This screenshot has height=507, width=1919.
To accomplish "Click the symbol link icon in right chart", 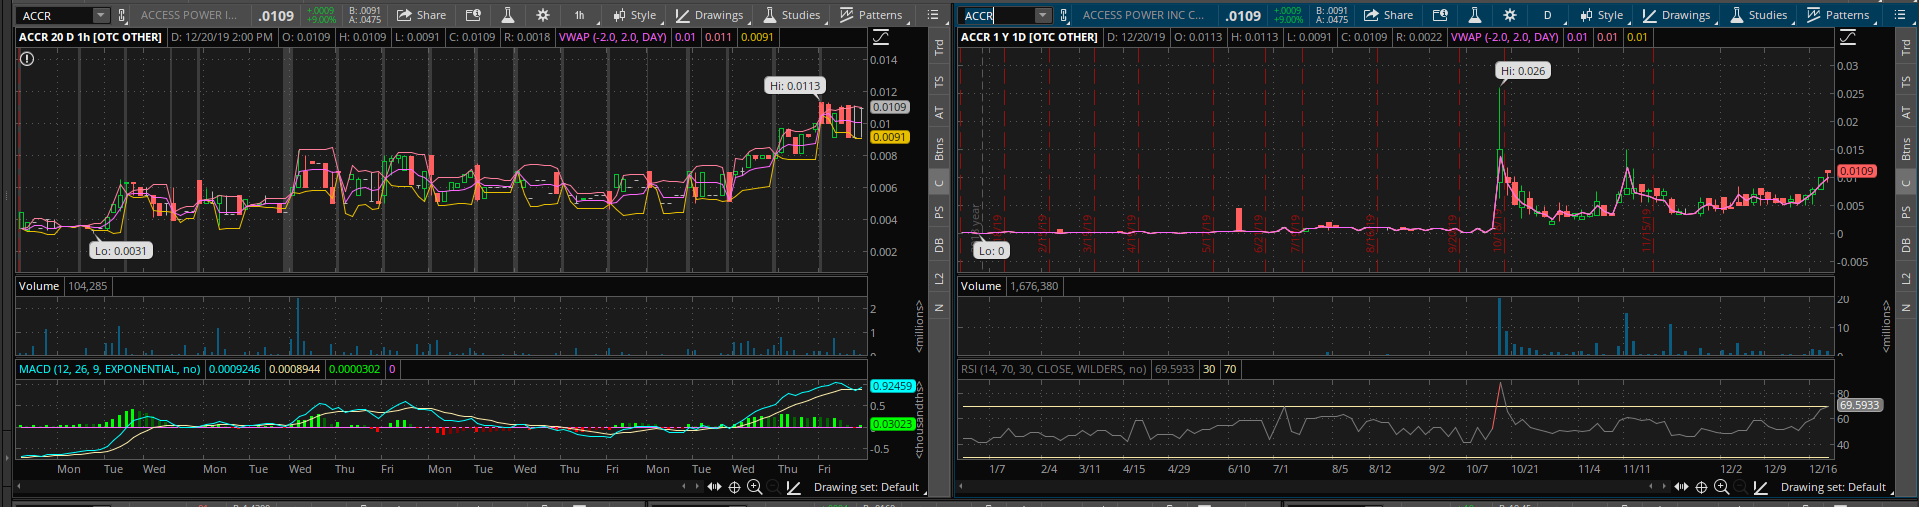I will [x=1064, y=15].
